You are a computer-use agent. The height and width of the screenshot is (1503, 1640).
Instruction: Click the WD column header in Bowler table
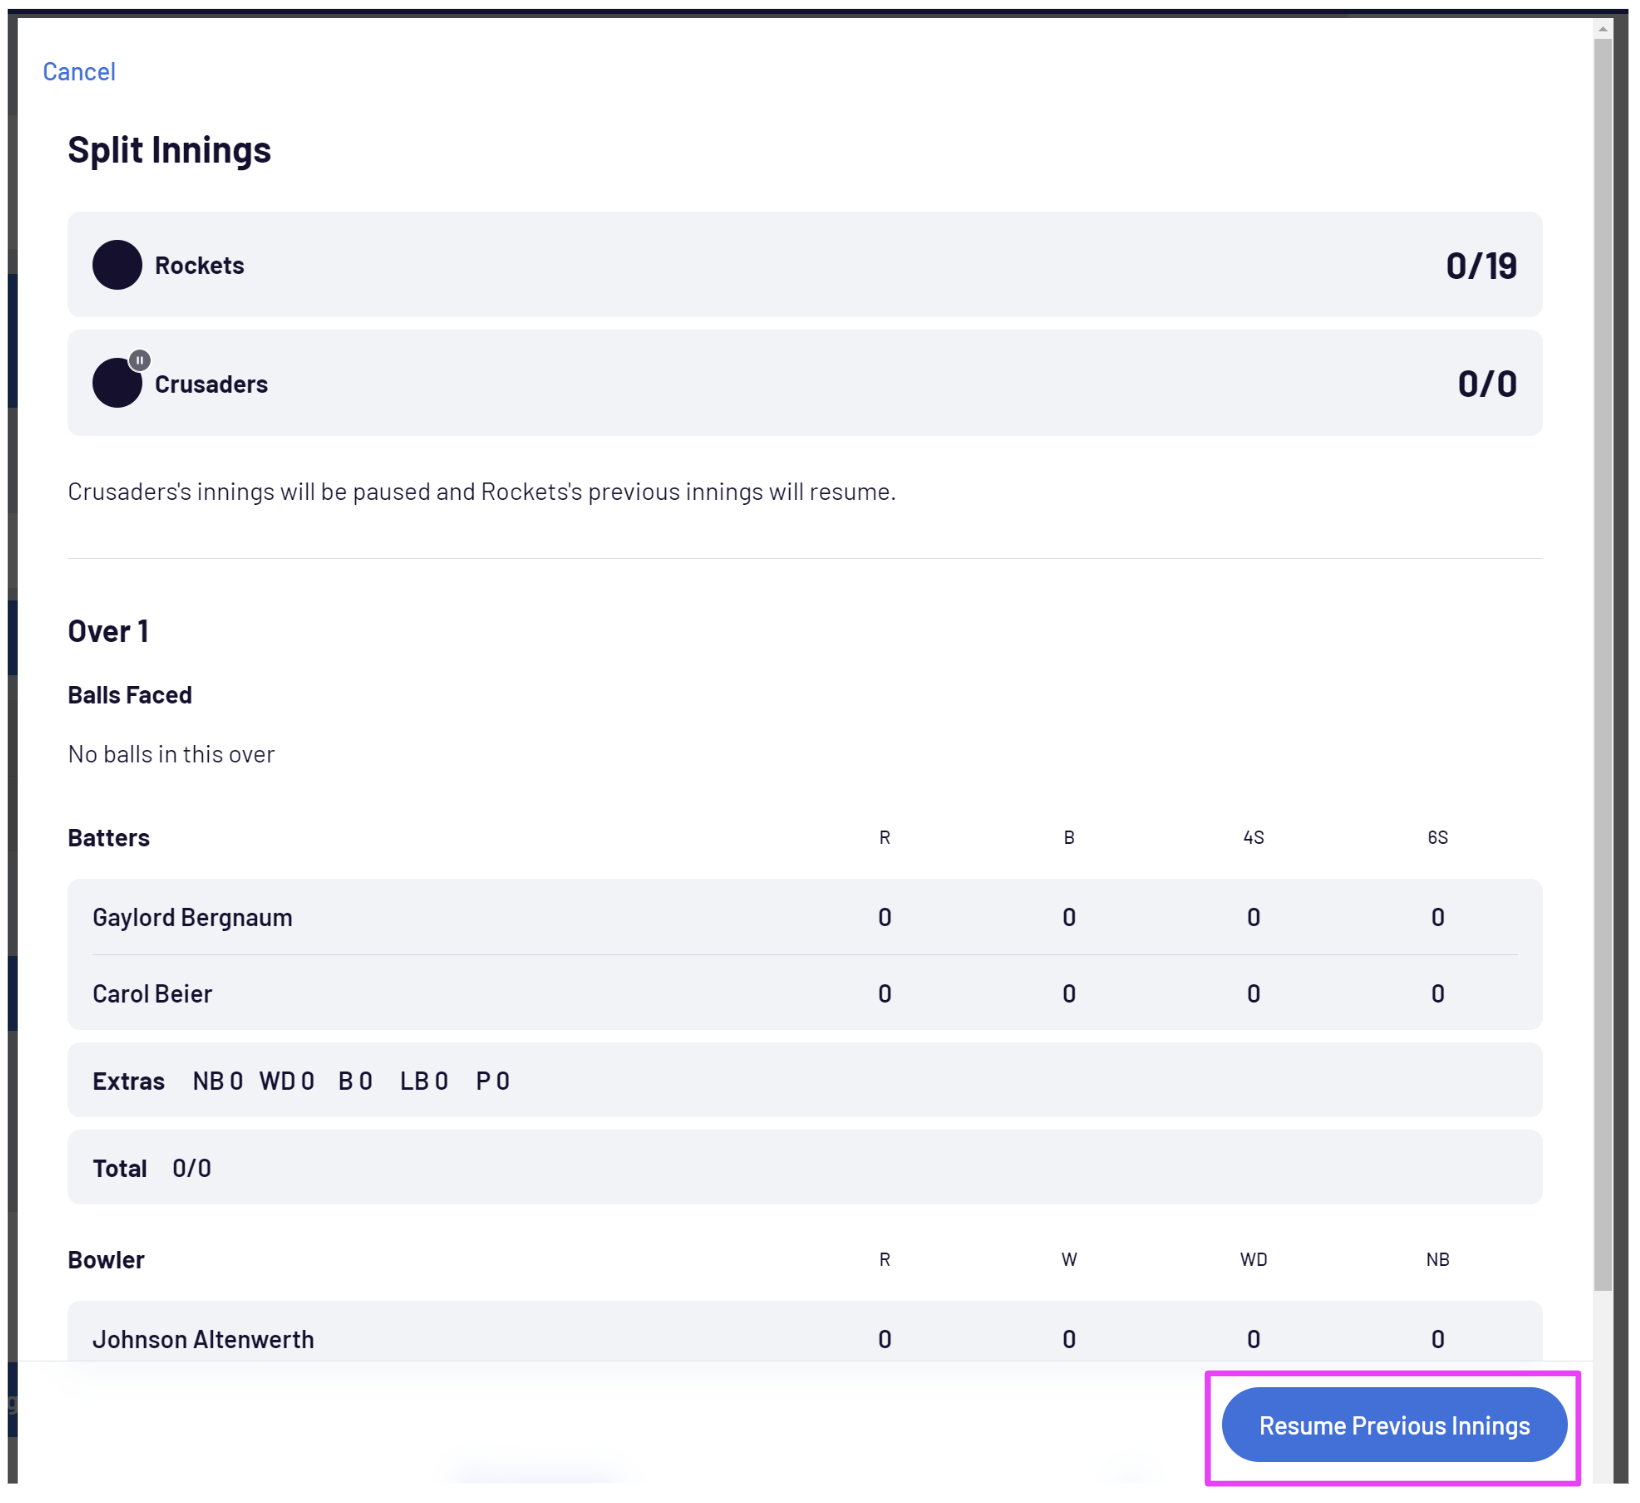(x=1253, y=1260)
